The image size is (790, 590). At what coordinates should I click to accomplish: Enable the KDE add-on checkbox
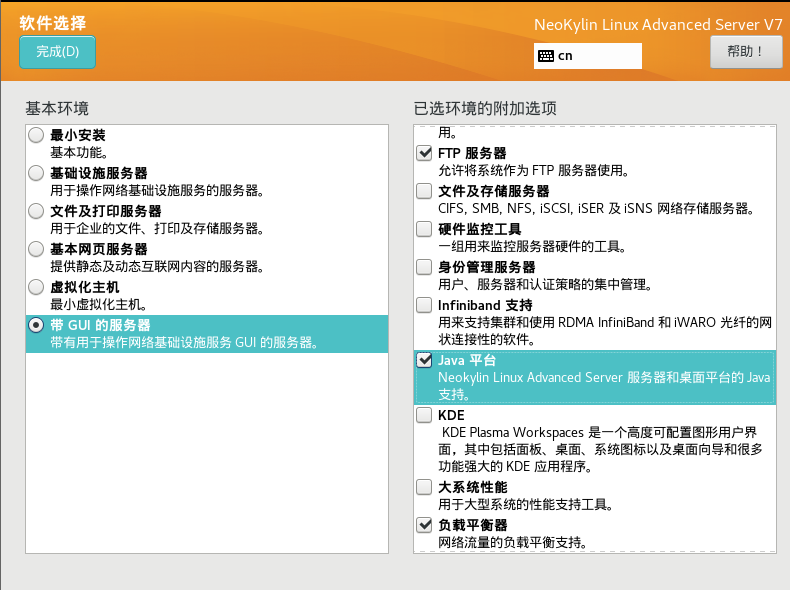[x=424, y=415]
